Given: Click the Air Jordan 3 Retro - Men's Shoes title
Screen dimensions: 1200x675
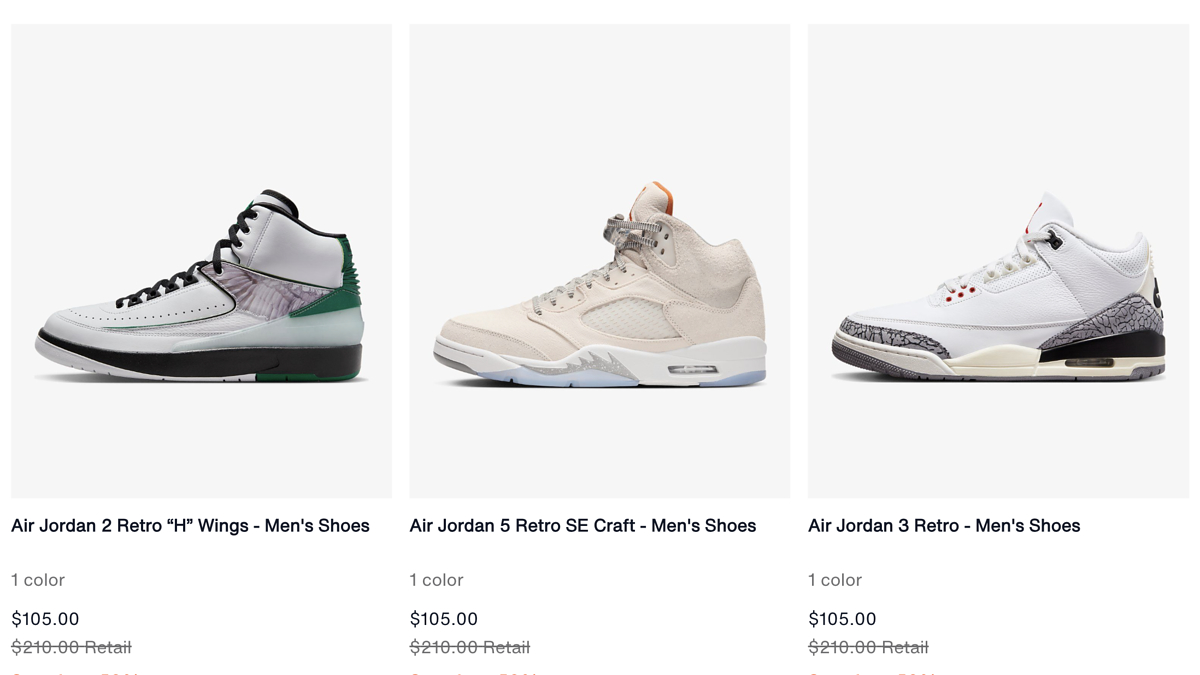Looking at the screenshot, I should (x=944, y=526).
